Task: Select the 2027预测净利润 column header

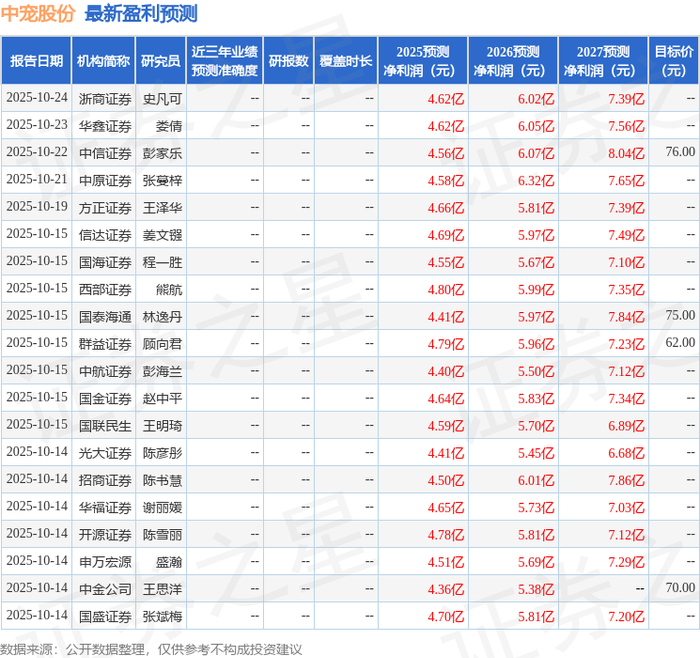Action: pos(603,61)
